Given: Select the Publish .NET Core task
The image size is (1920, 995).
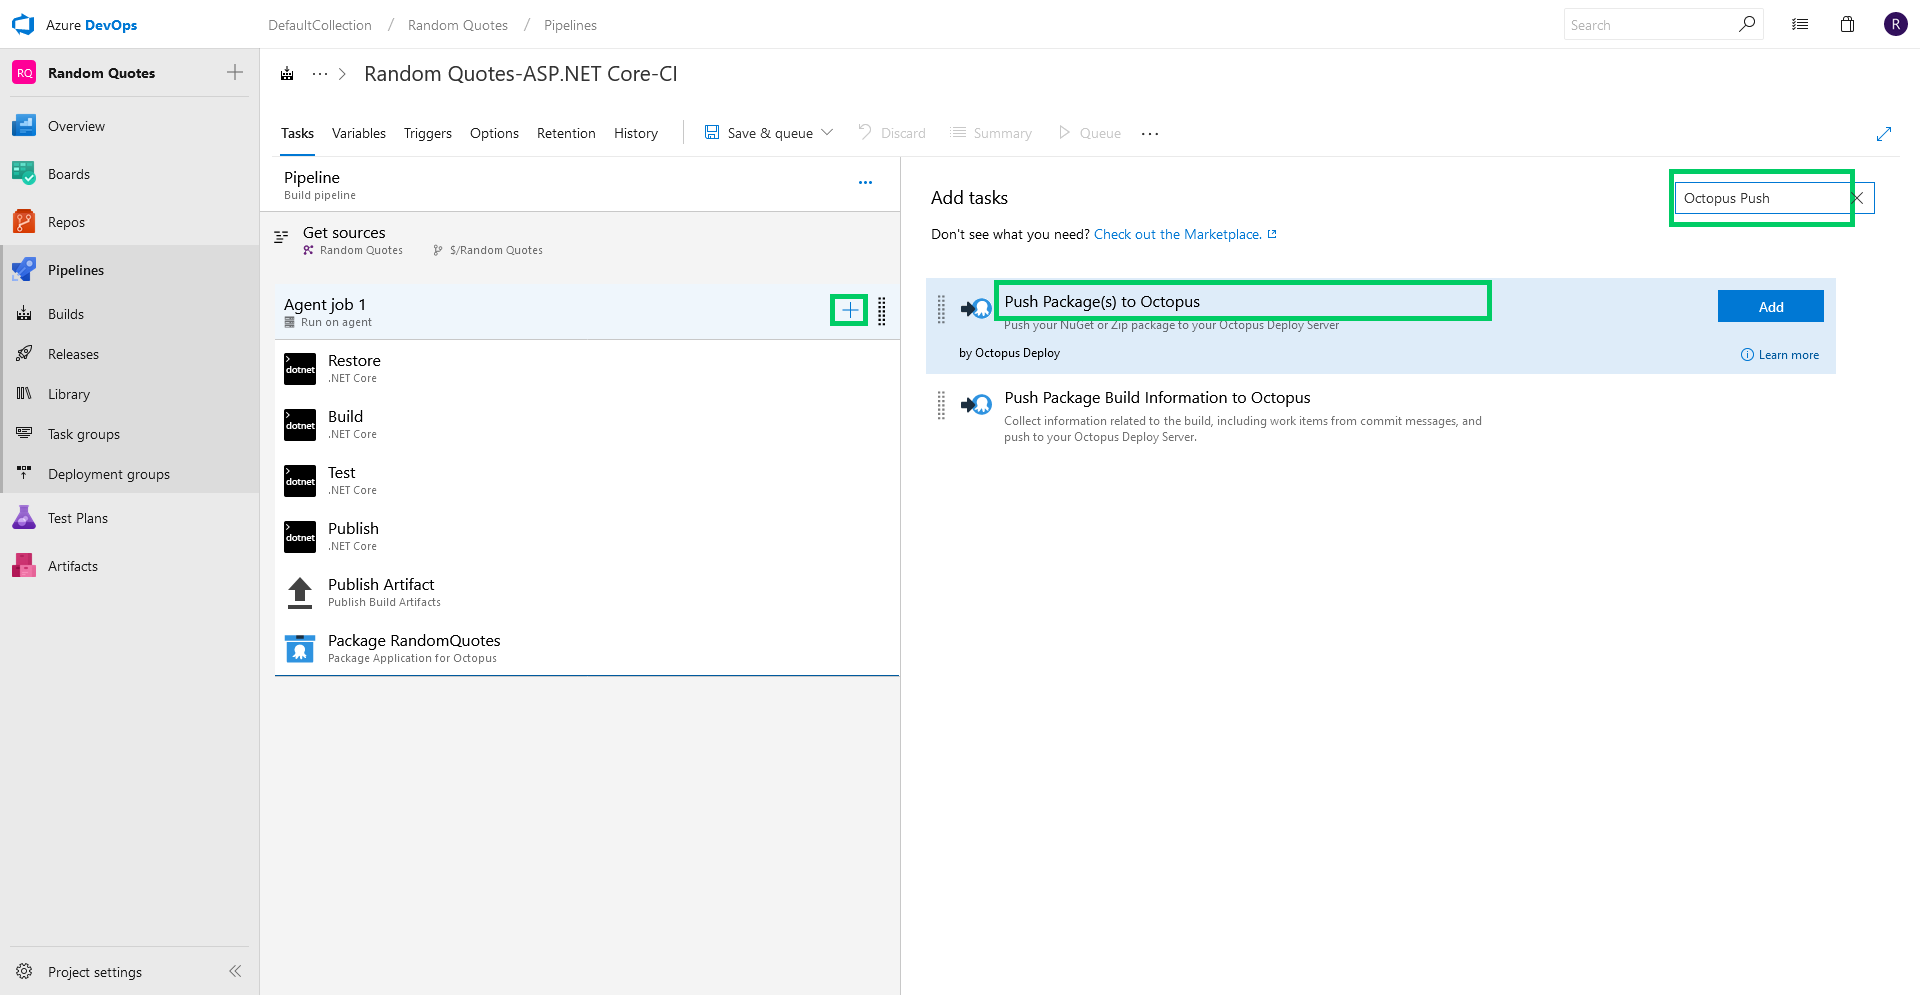Looking at the screenshot, I should click(587, 536).
